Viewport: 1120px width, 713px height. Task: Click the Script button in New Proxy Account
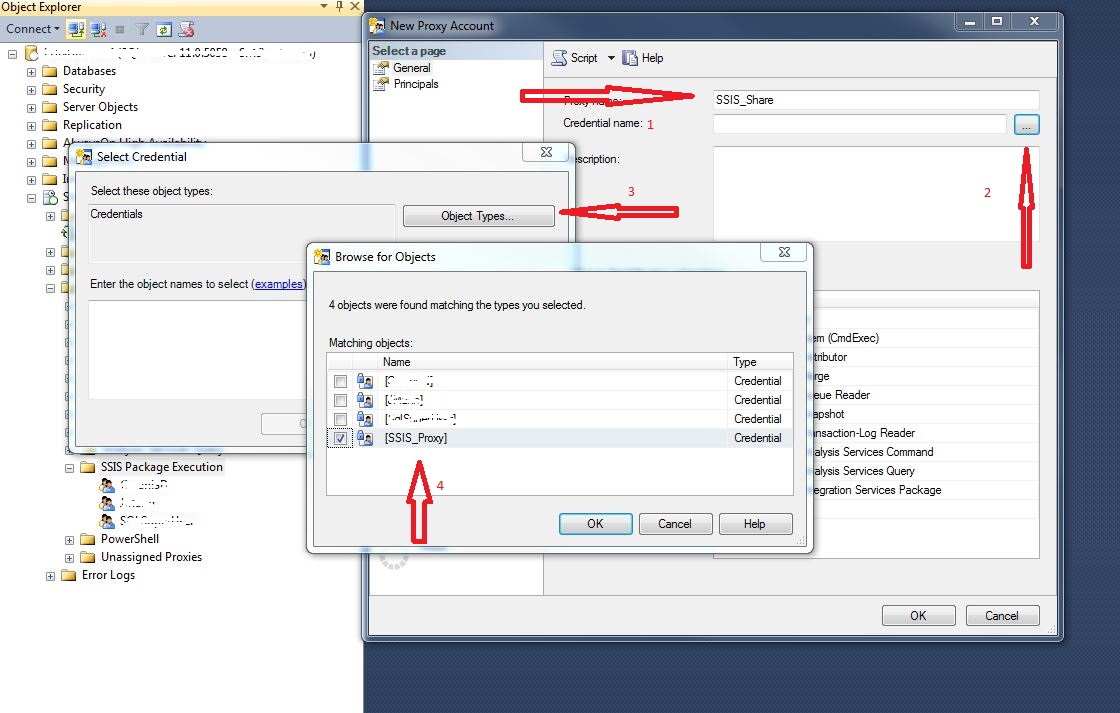[575, 58]
